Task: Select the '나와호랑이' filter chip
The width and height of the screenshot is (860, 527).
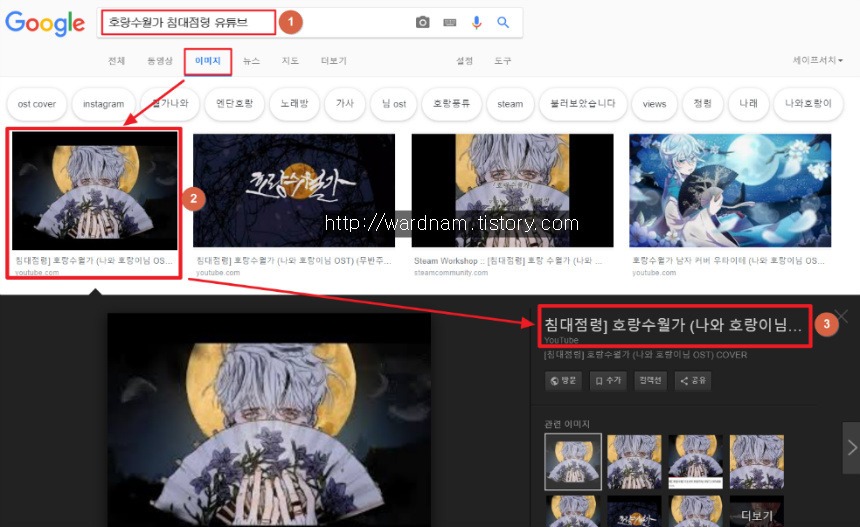Action: point(808,104)
